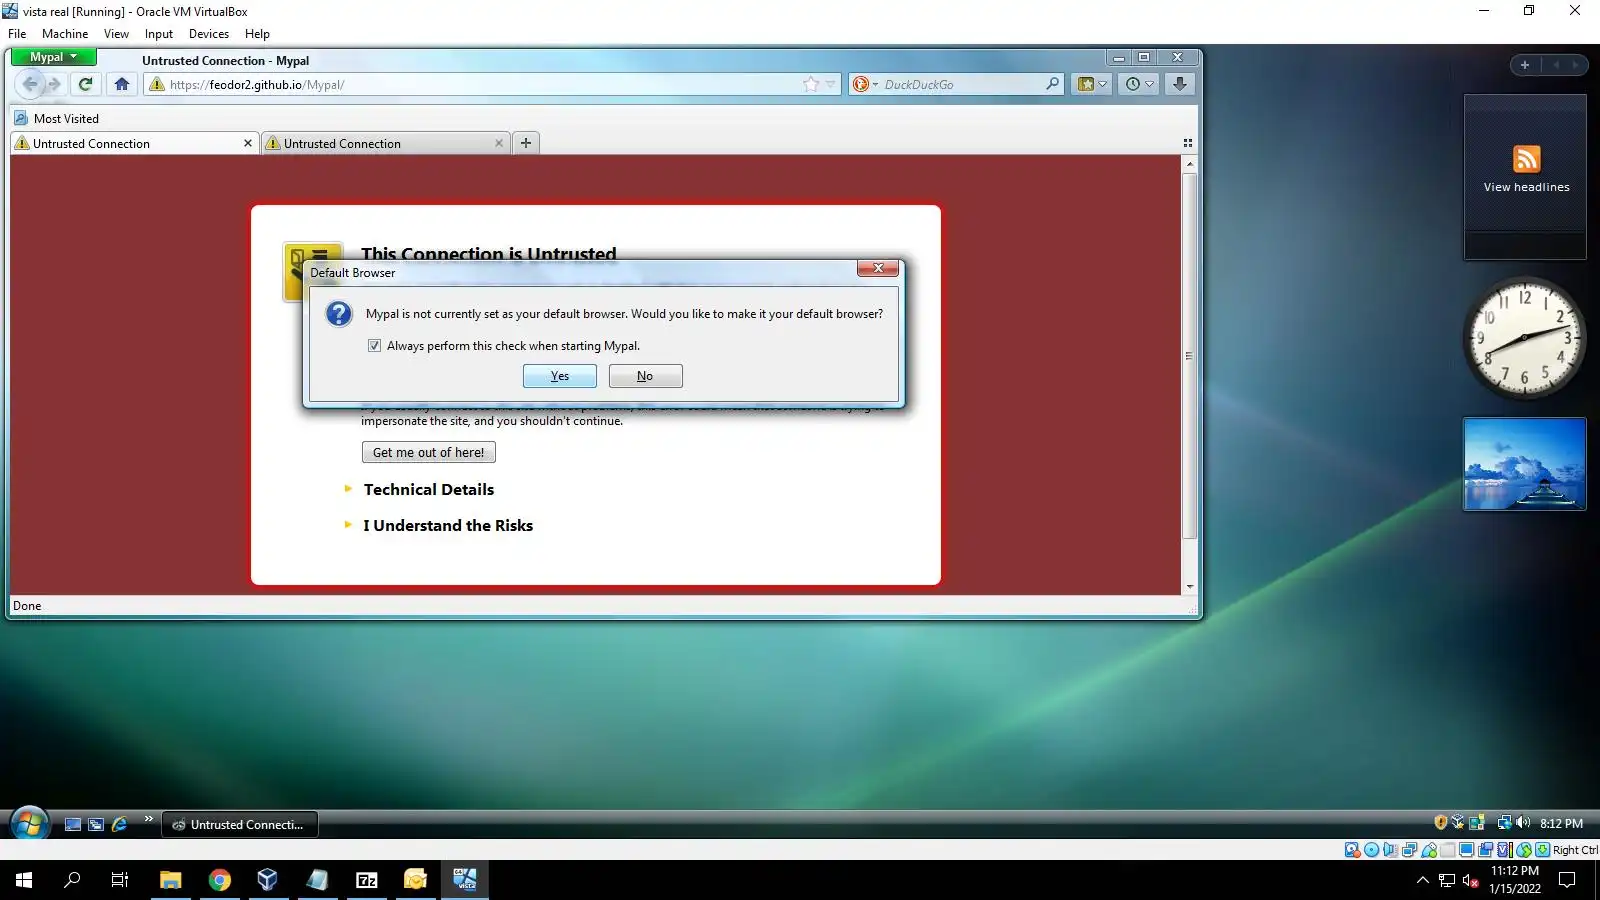Open the VirtualBox Devices menu

pos(209,33)
